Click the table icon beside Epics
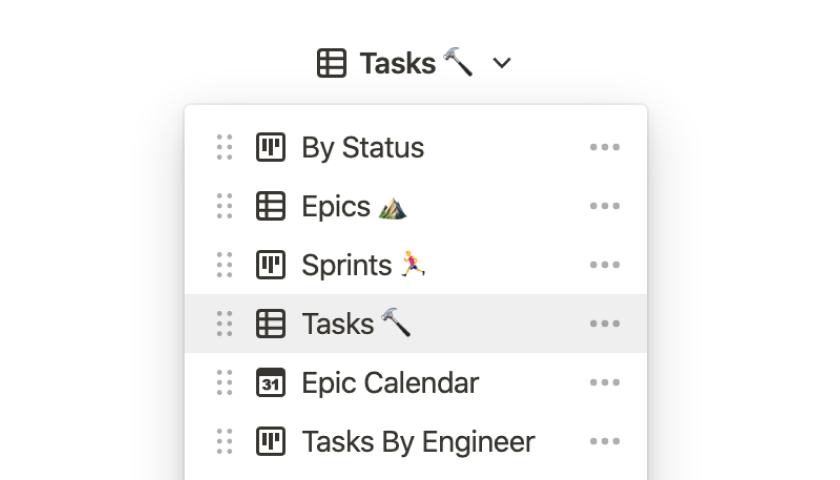Viewport: 840px width, 480px height. click(x=270, y=207)
